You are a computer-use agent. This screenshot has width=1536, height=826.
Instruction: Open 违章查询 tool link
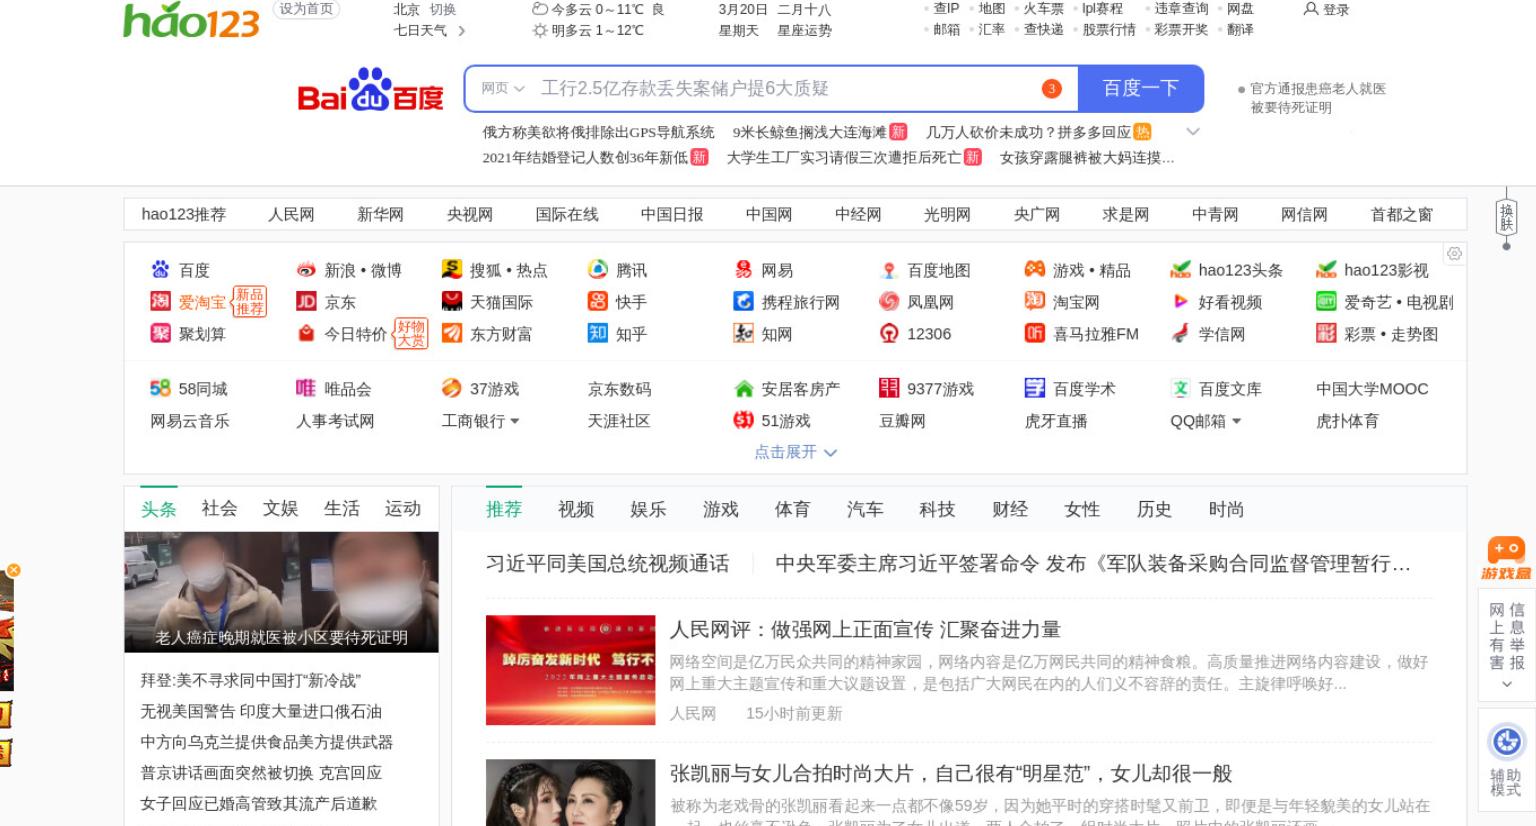(x=1181, y=9)
